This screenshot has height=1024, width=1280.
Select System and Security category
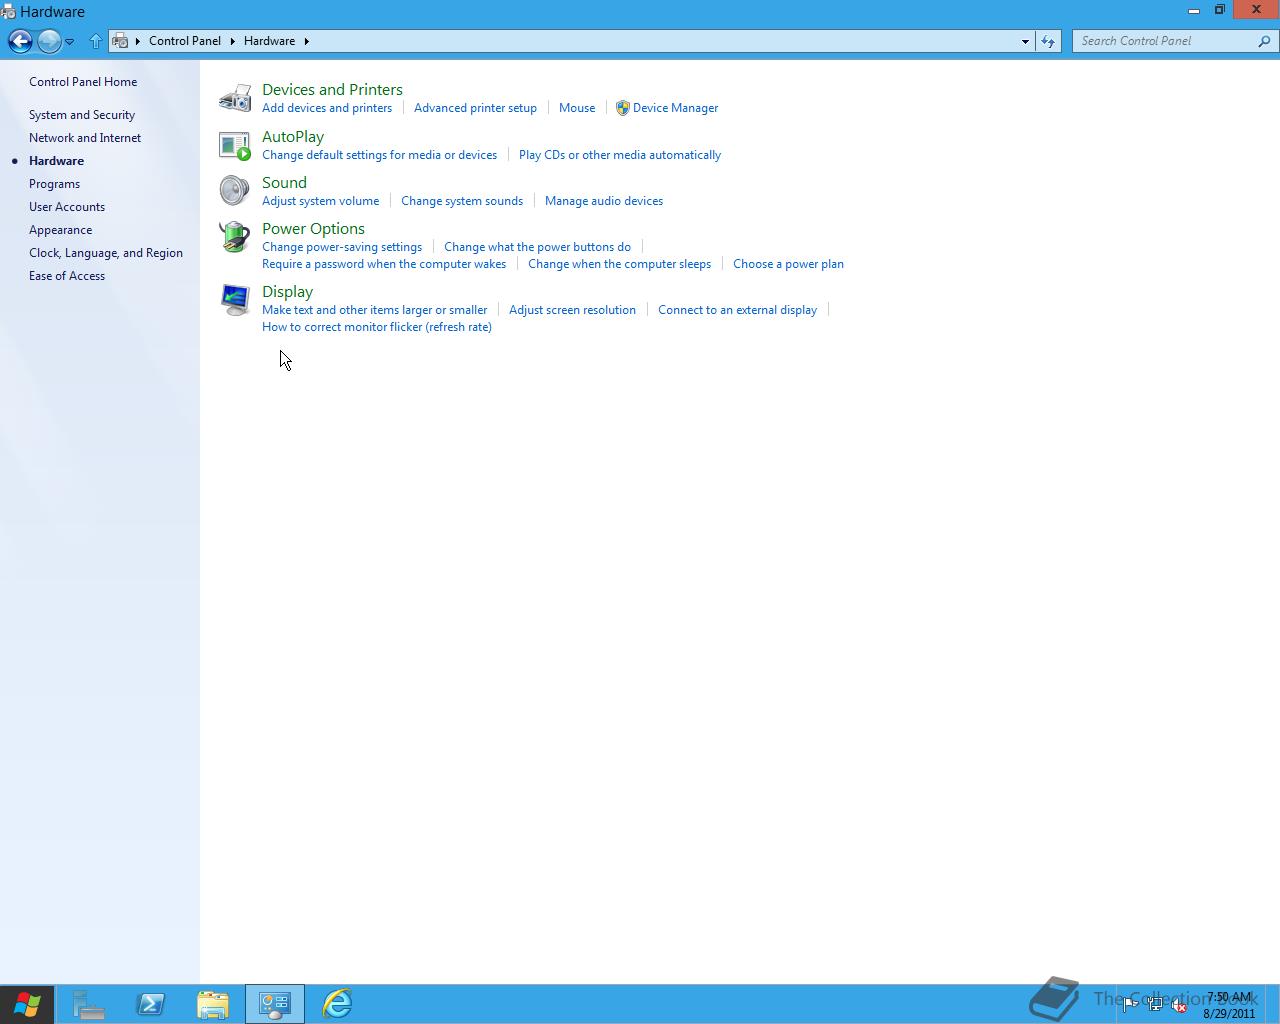pyautogui.click(x=82, y=115)
